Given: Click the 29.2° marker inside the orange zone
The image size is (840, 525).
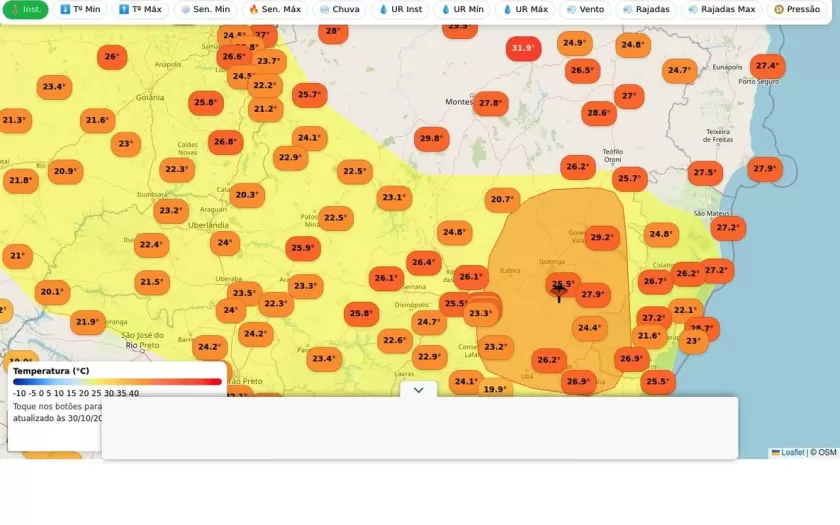Looking at the screenshot, I should point(602,238).
